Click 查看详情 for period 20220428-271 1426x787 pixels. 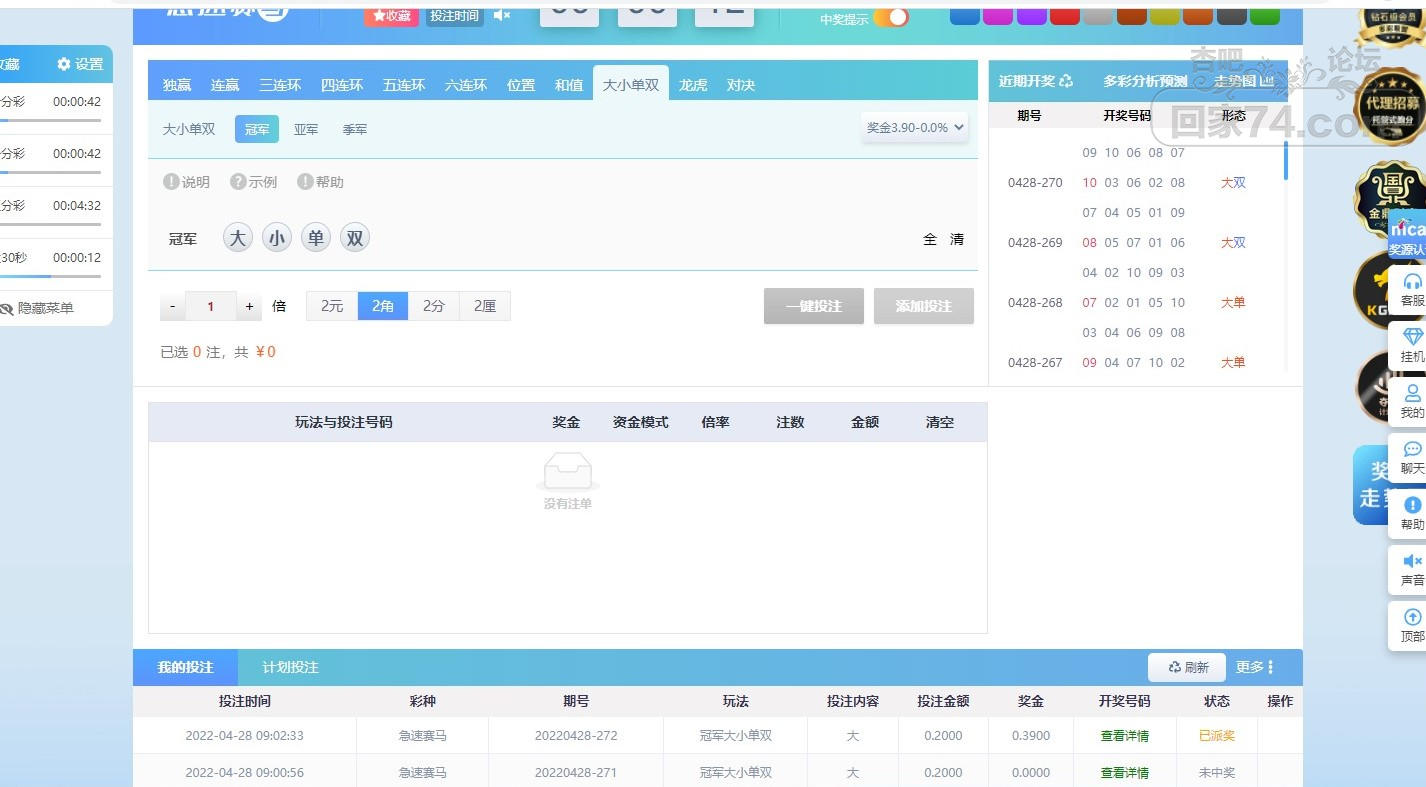point(1125,772)
